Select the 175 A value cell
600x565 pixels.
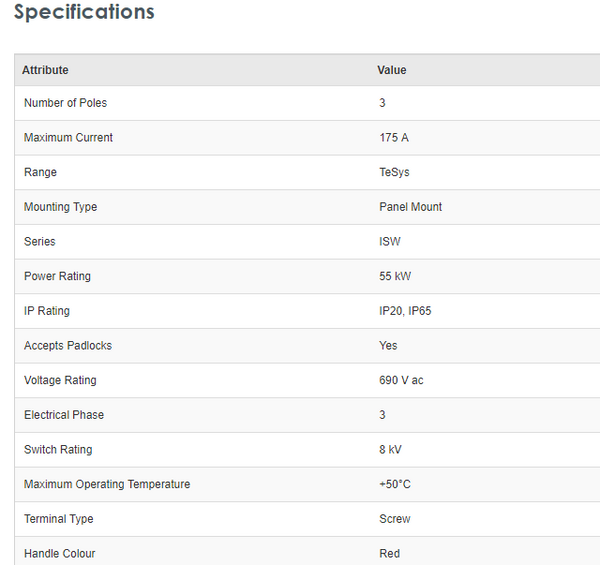(x=394, y=138)
